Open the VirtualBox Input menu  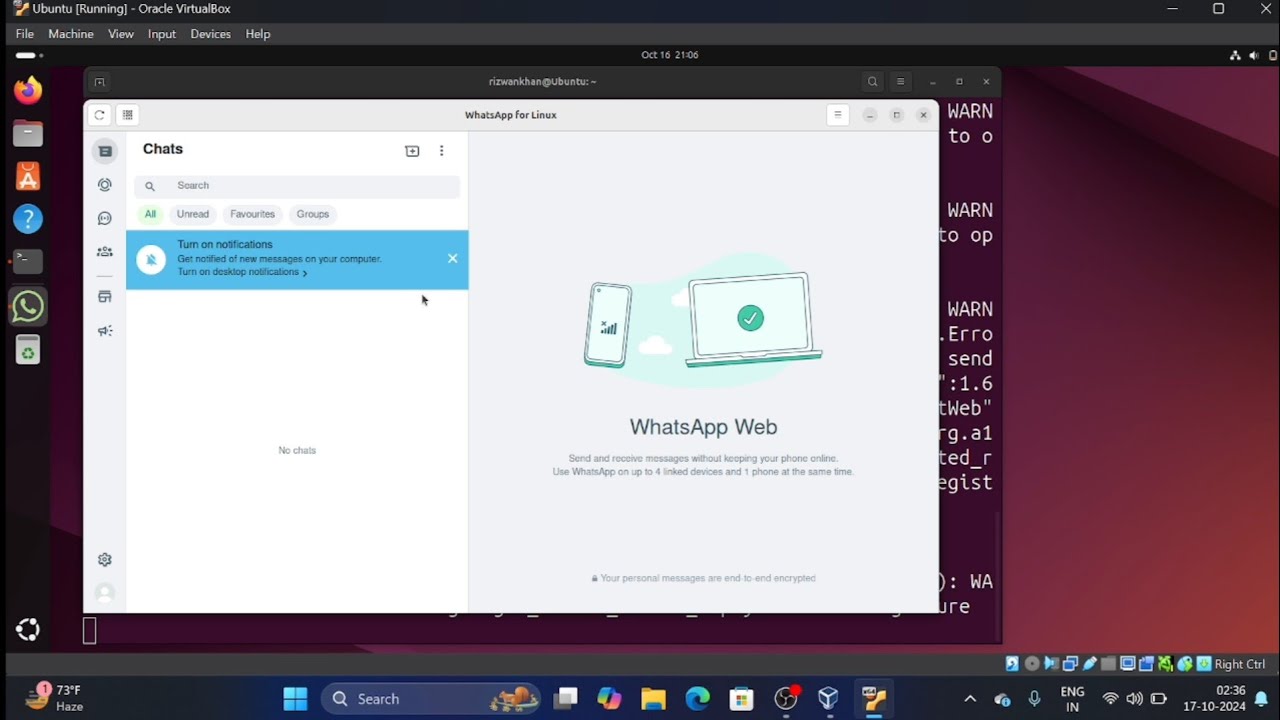162,34
